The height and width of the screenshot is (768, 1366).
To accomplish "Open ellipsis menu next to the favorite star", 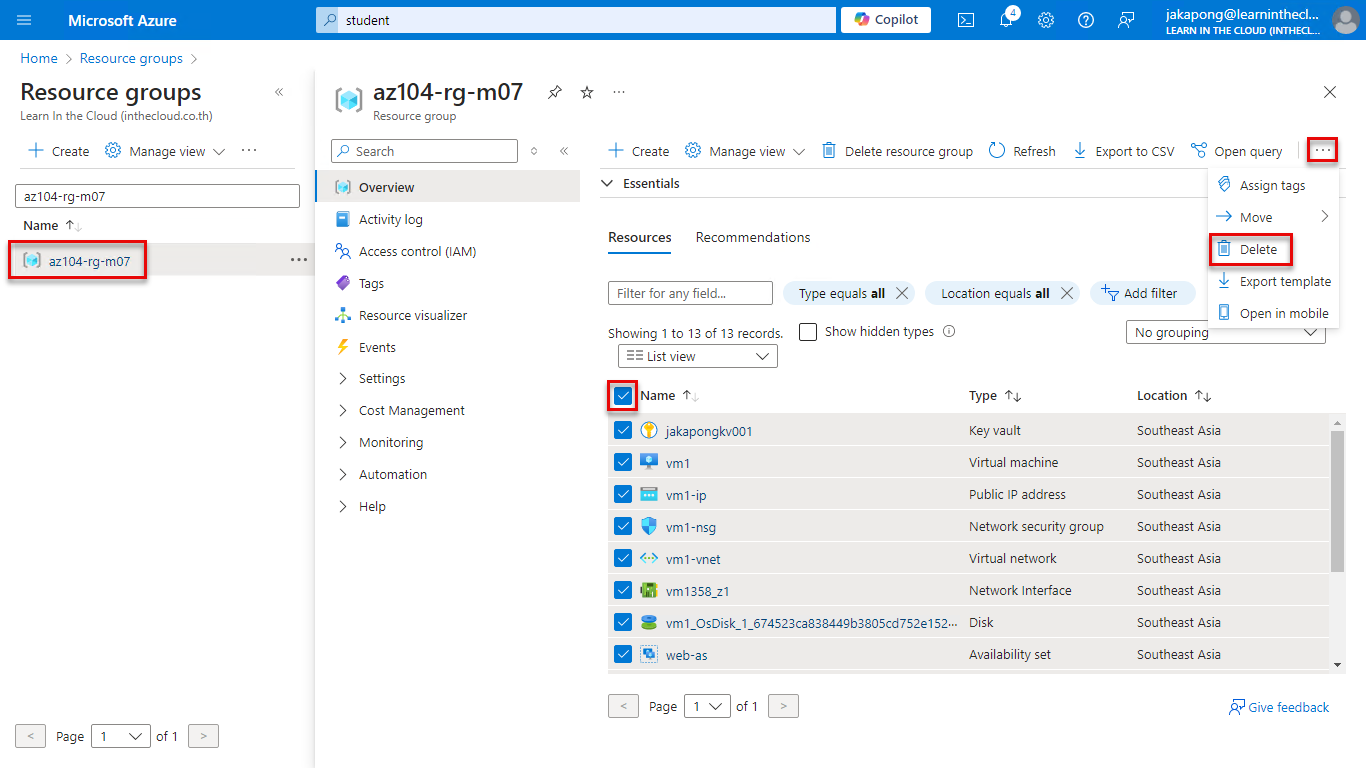I will (619, 92).
